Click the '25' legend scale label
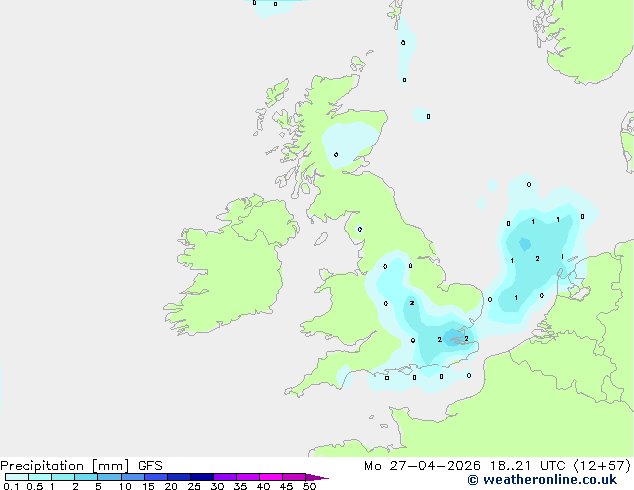 [x=194, y=486]
